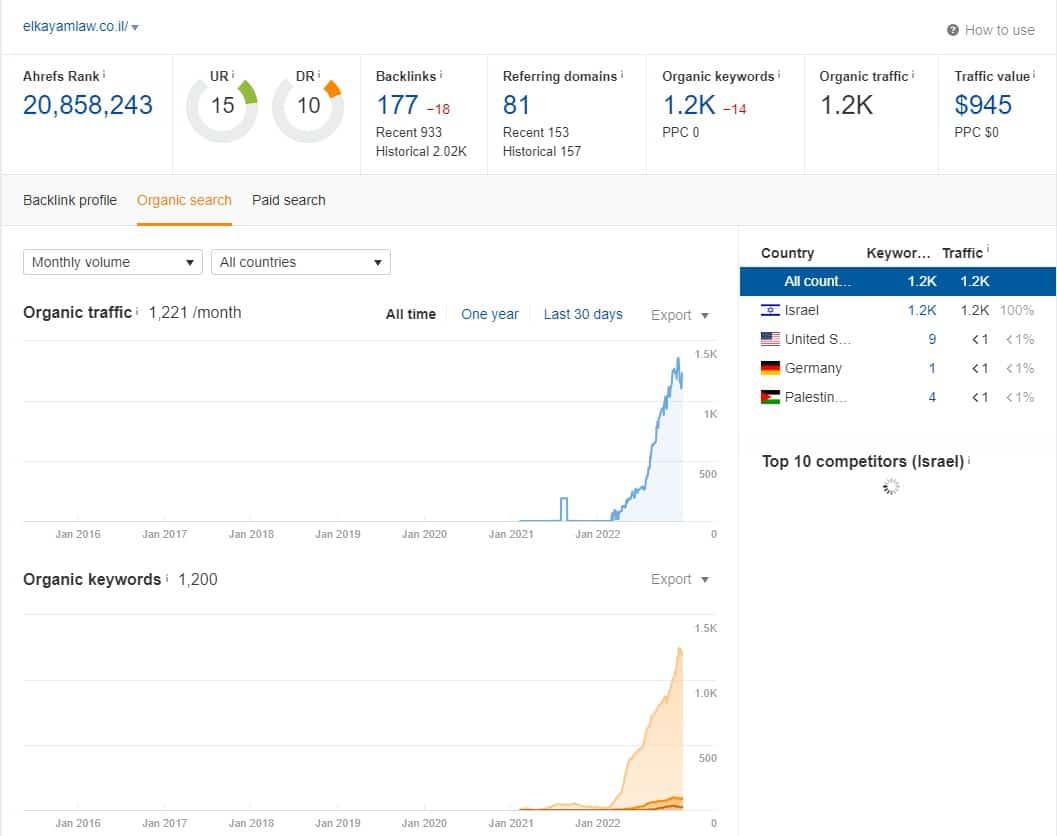Click the loading spinner under Top 10 competitors

pos(891,487)
